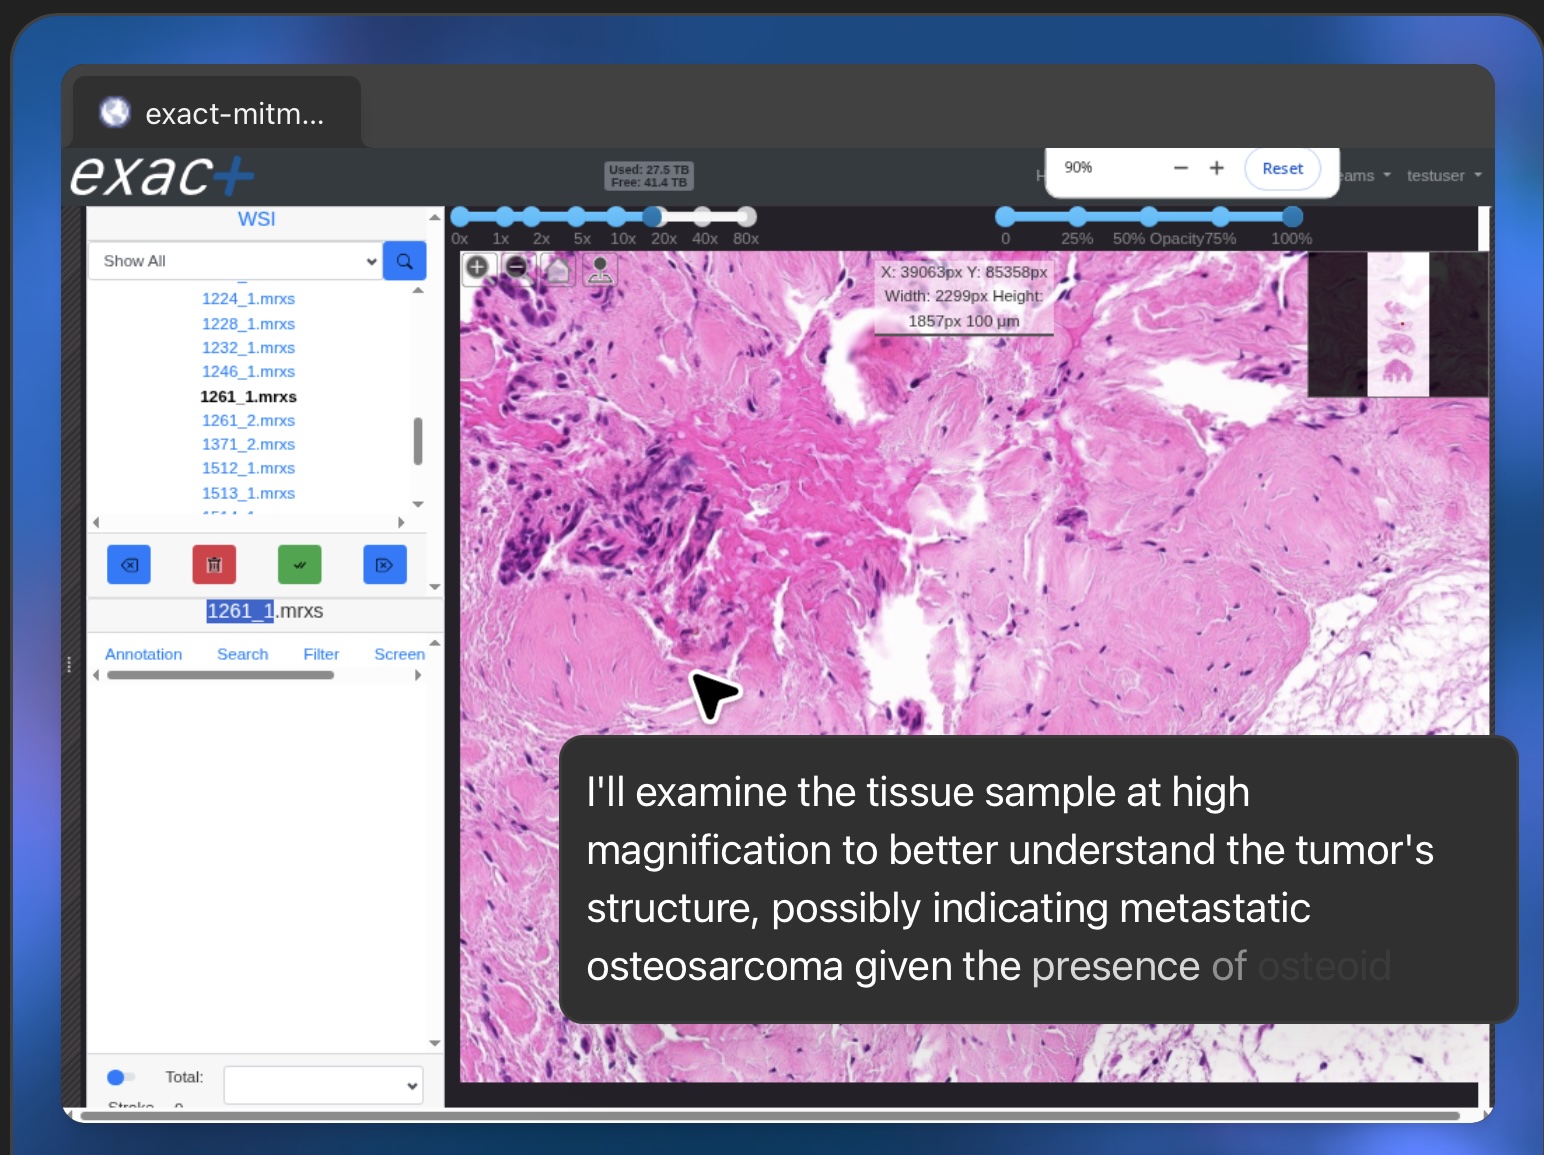Click the WSI list horizontal scroll-left arrow

click(x=96, y=522)
